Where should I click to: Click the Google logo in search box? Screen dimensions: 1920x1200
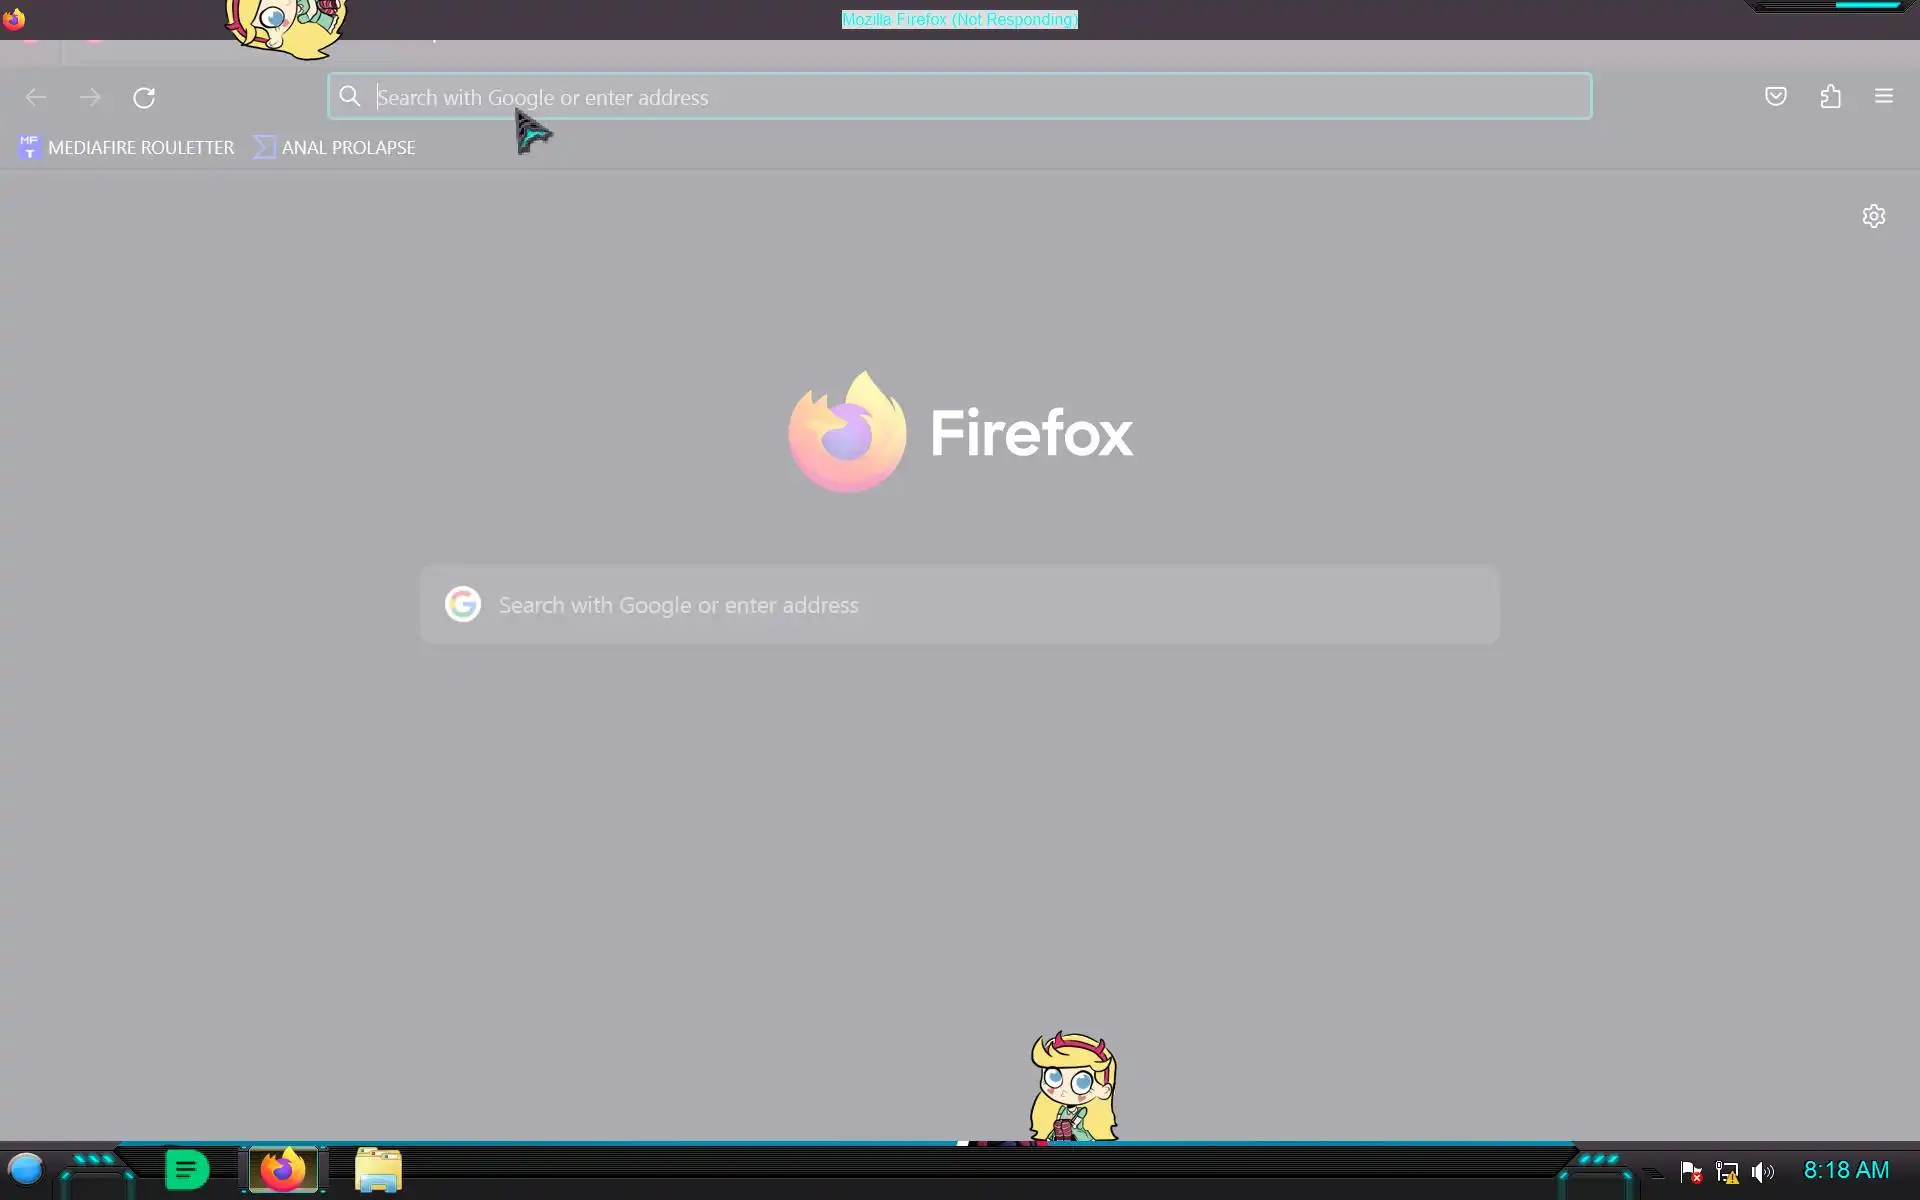(462, 604)
